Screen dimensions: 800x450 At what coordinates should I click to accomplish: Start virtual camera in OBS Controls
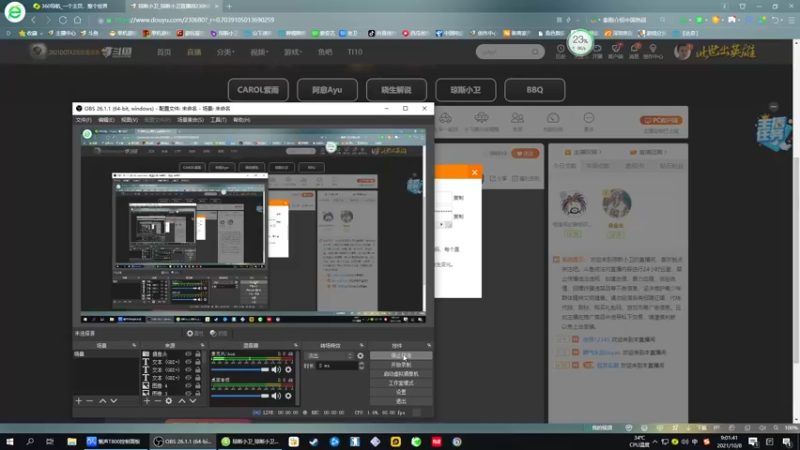[x=401, y=374]
